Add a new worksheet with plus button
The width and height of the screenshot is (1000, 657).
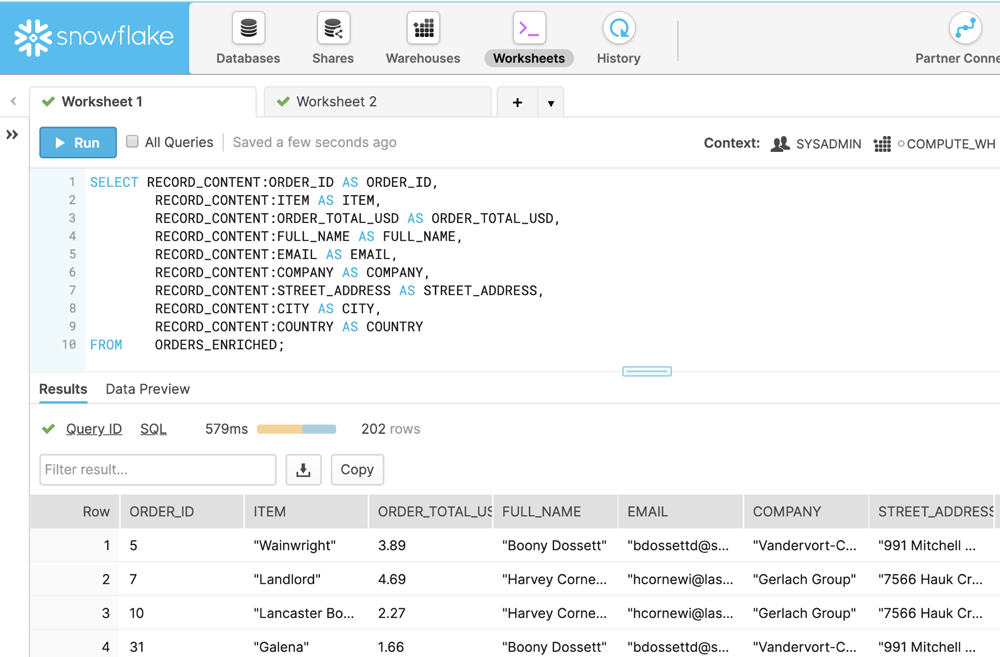point(517,102)
